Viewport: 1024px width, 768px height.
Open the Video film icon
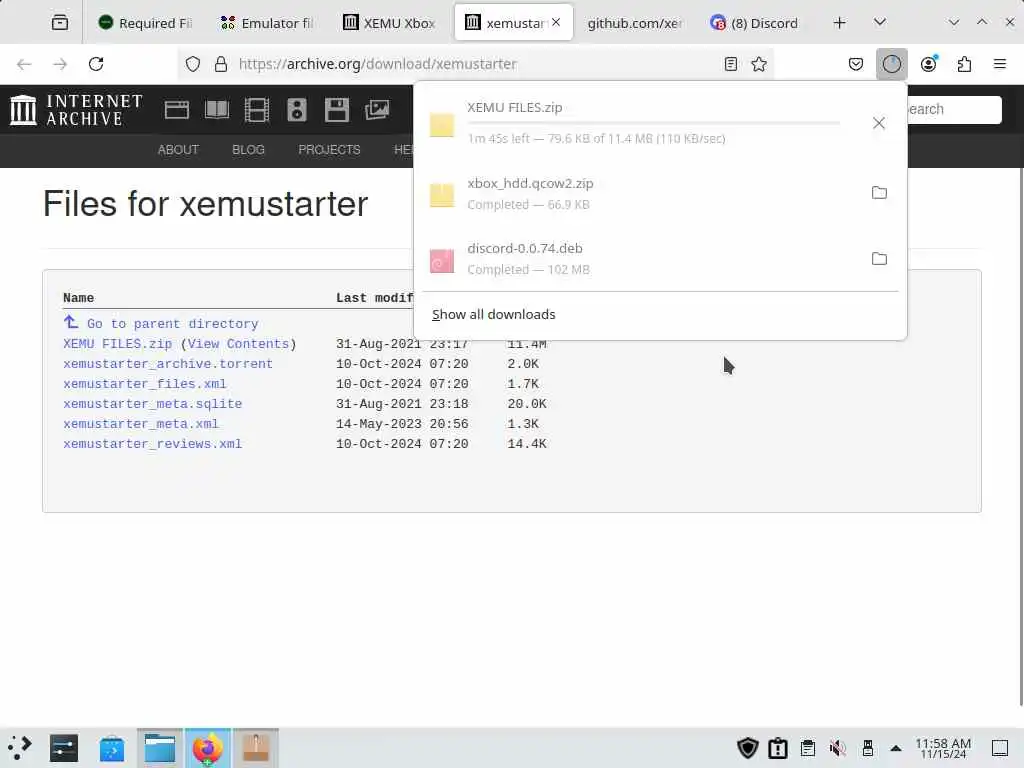(x=257, y=110)
